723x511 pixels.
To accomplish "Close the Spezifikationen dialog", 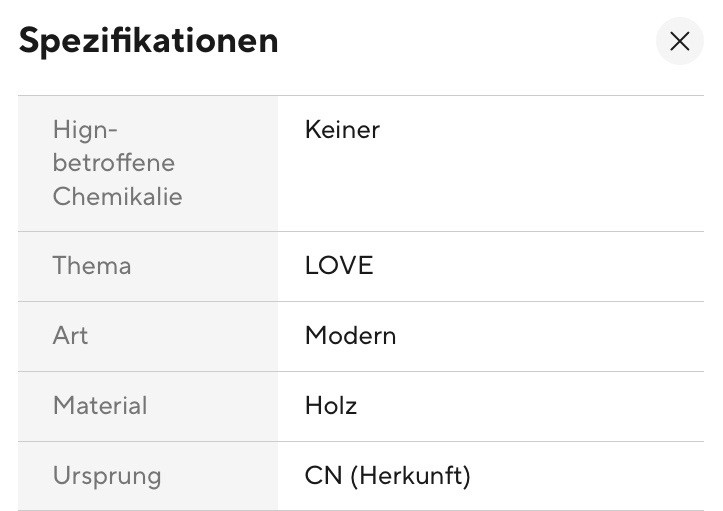I will coord(680,41).
